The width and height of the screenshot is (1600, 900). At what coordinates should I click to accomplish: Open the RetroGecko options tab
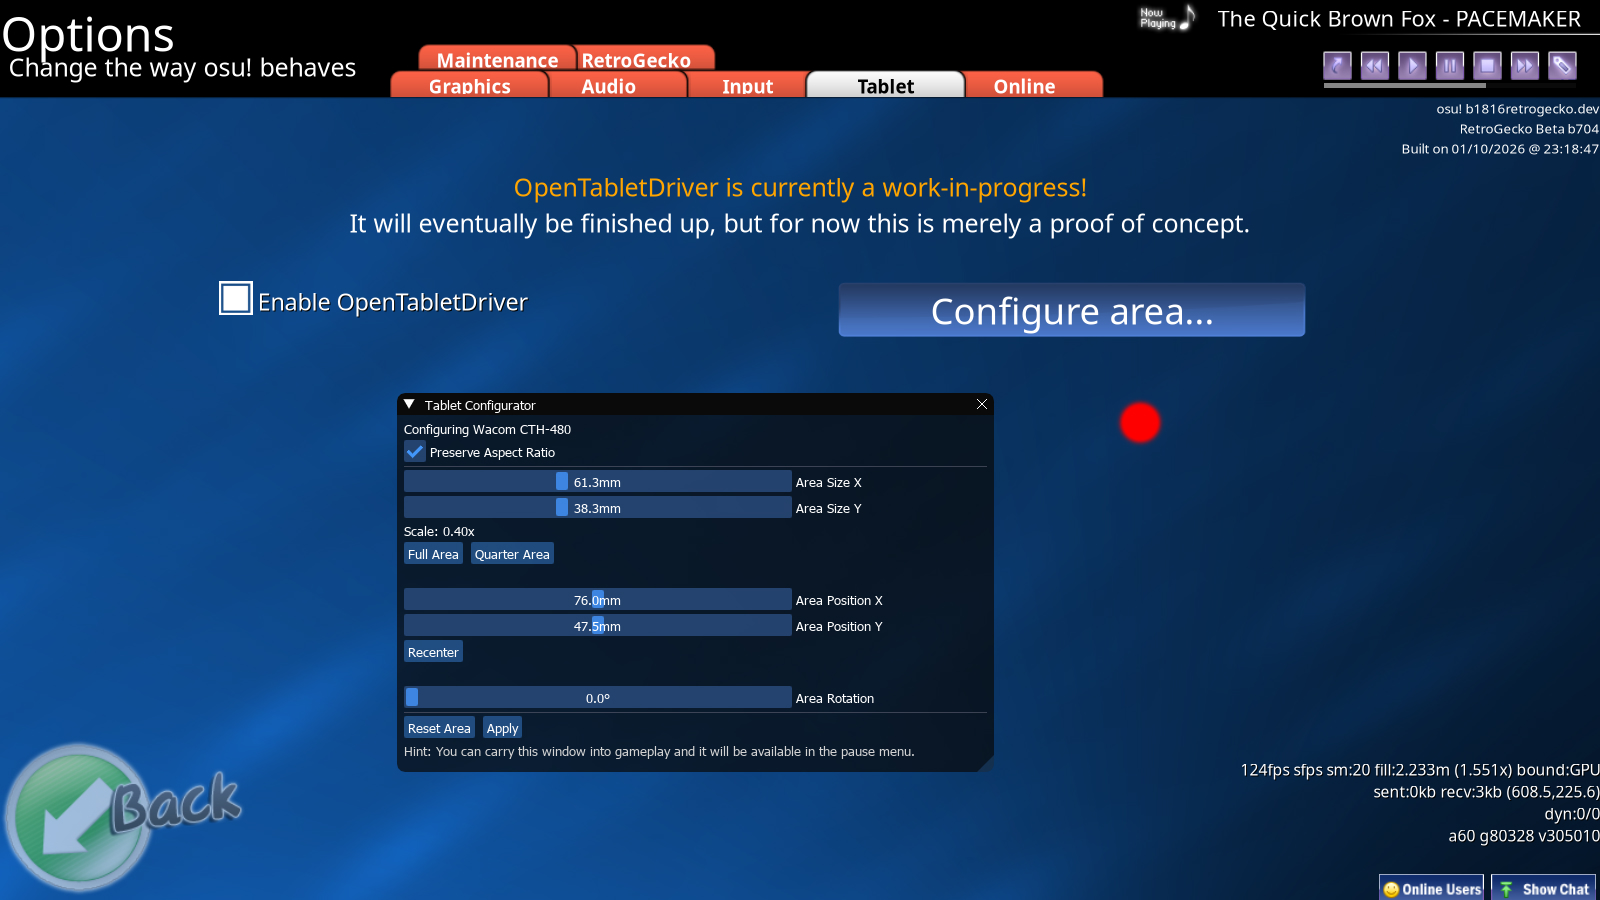click(636, 59)
